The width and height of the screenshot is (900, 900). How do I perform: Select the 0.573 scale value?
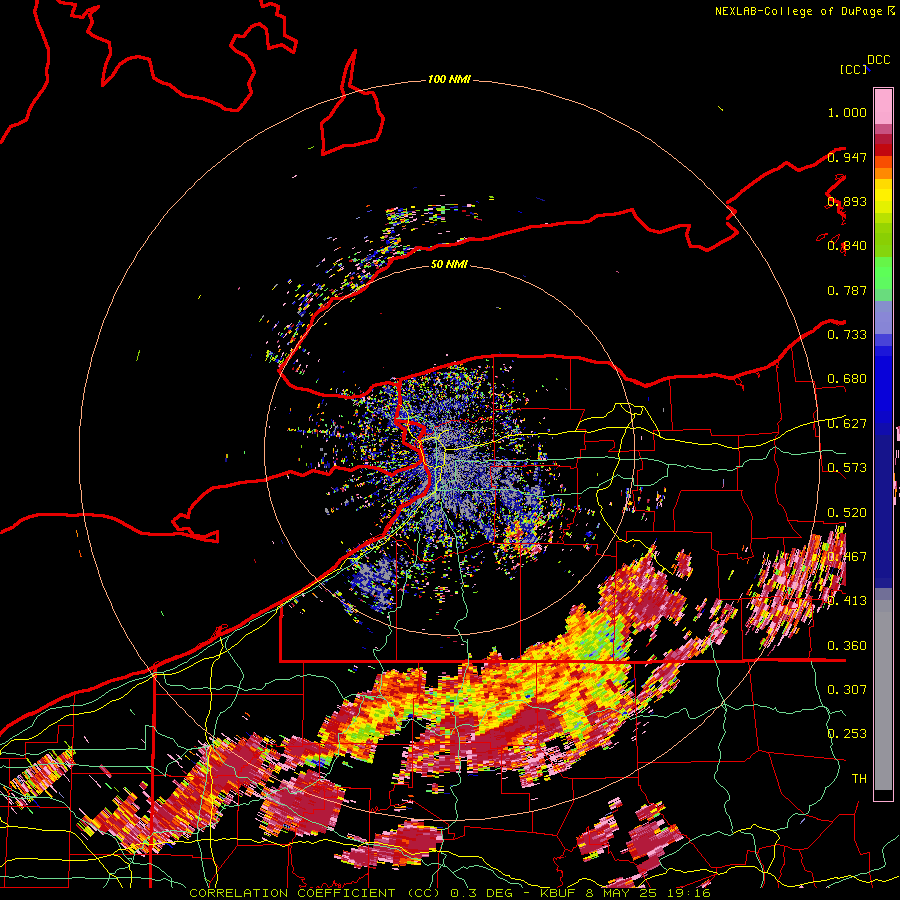[847, 468]
